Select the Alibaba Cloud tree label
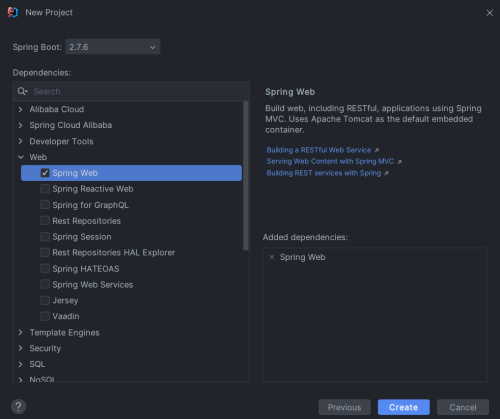The height and width of the screenshot is (419, 500). click(57, 109)
